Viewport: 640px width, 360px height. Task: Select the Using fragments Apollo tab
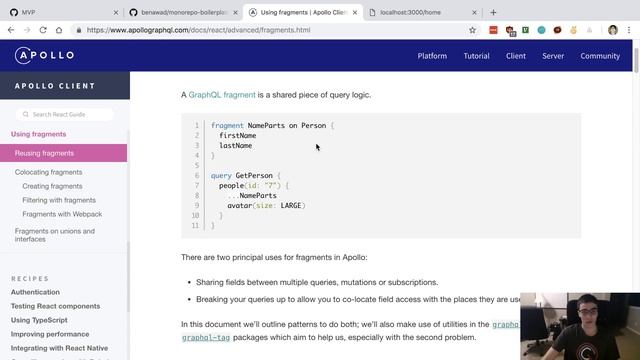click(x=303, y=12)
